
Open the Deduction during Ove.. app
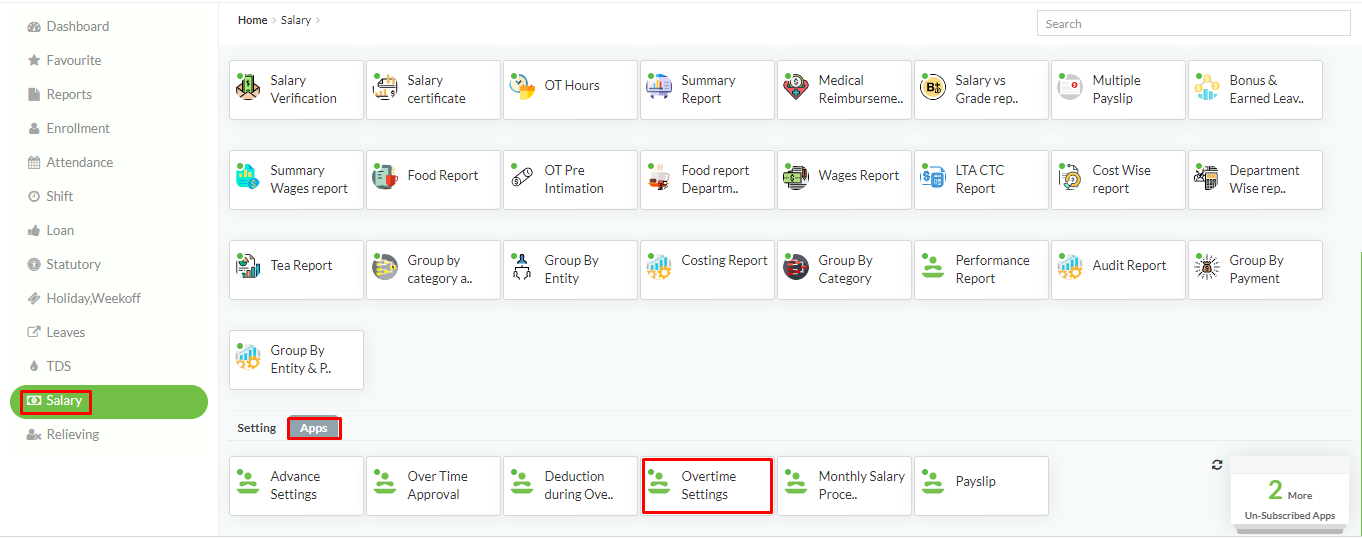[570, 486]
